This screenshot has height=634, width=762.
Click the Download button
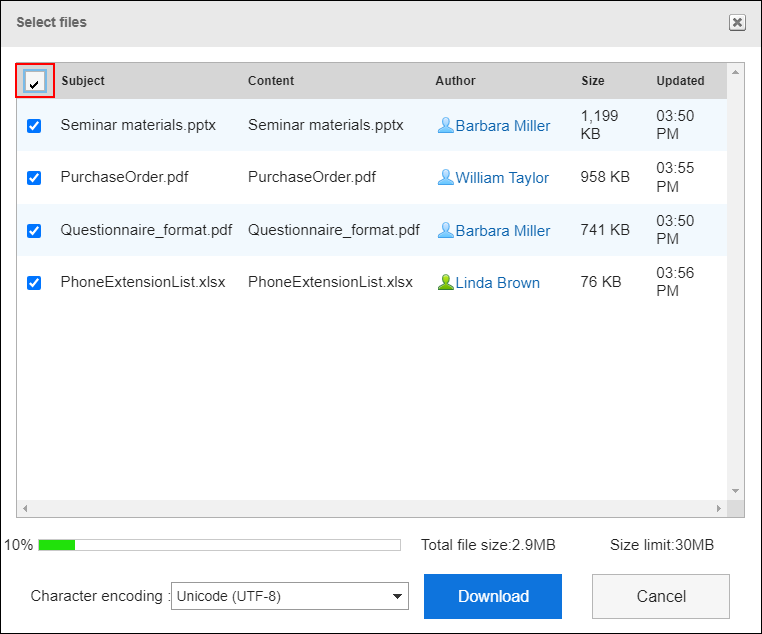[x=492, y=596]
